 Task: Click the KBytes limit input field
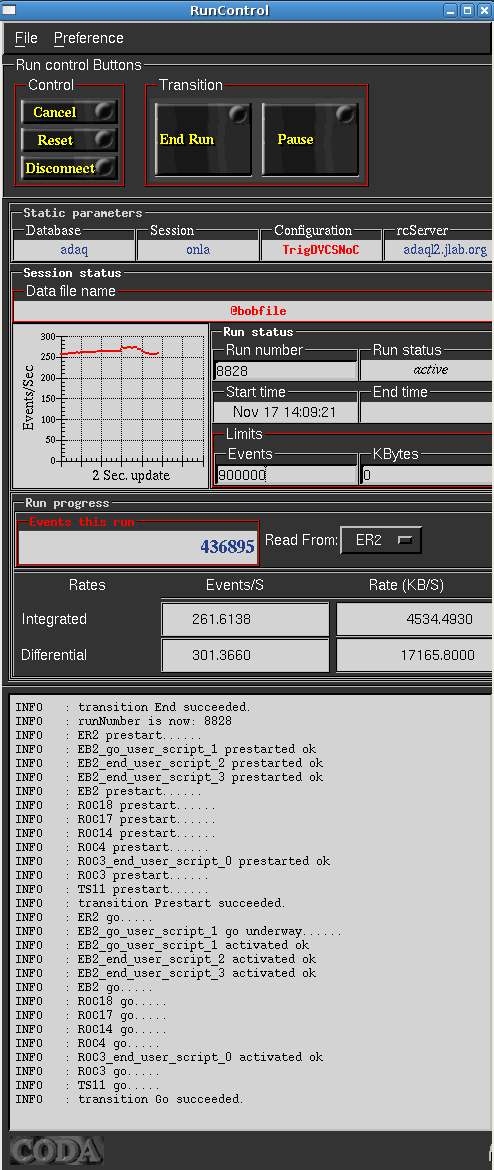click(x=427, y=475)
